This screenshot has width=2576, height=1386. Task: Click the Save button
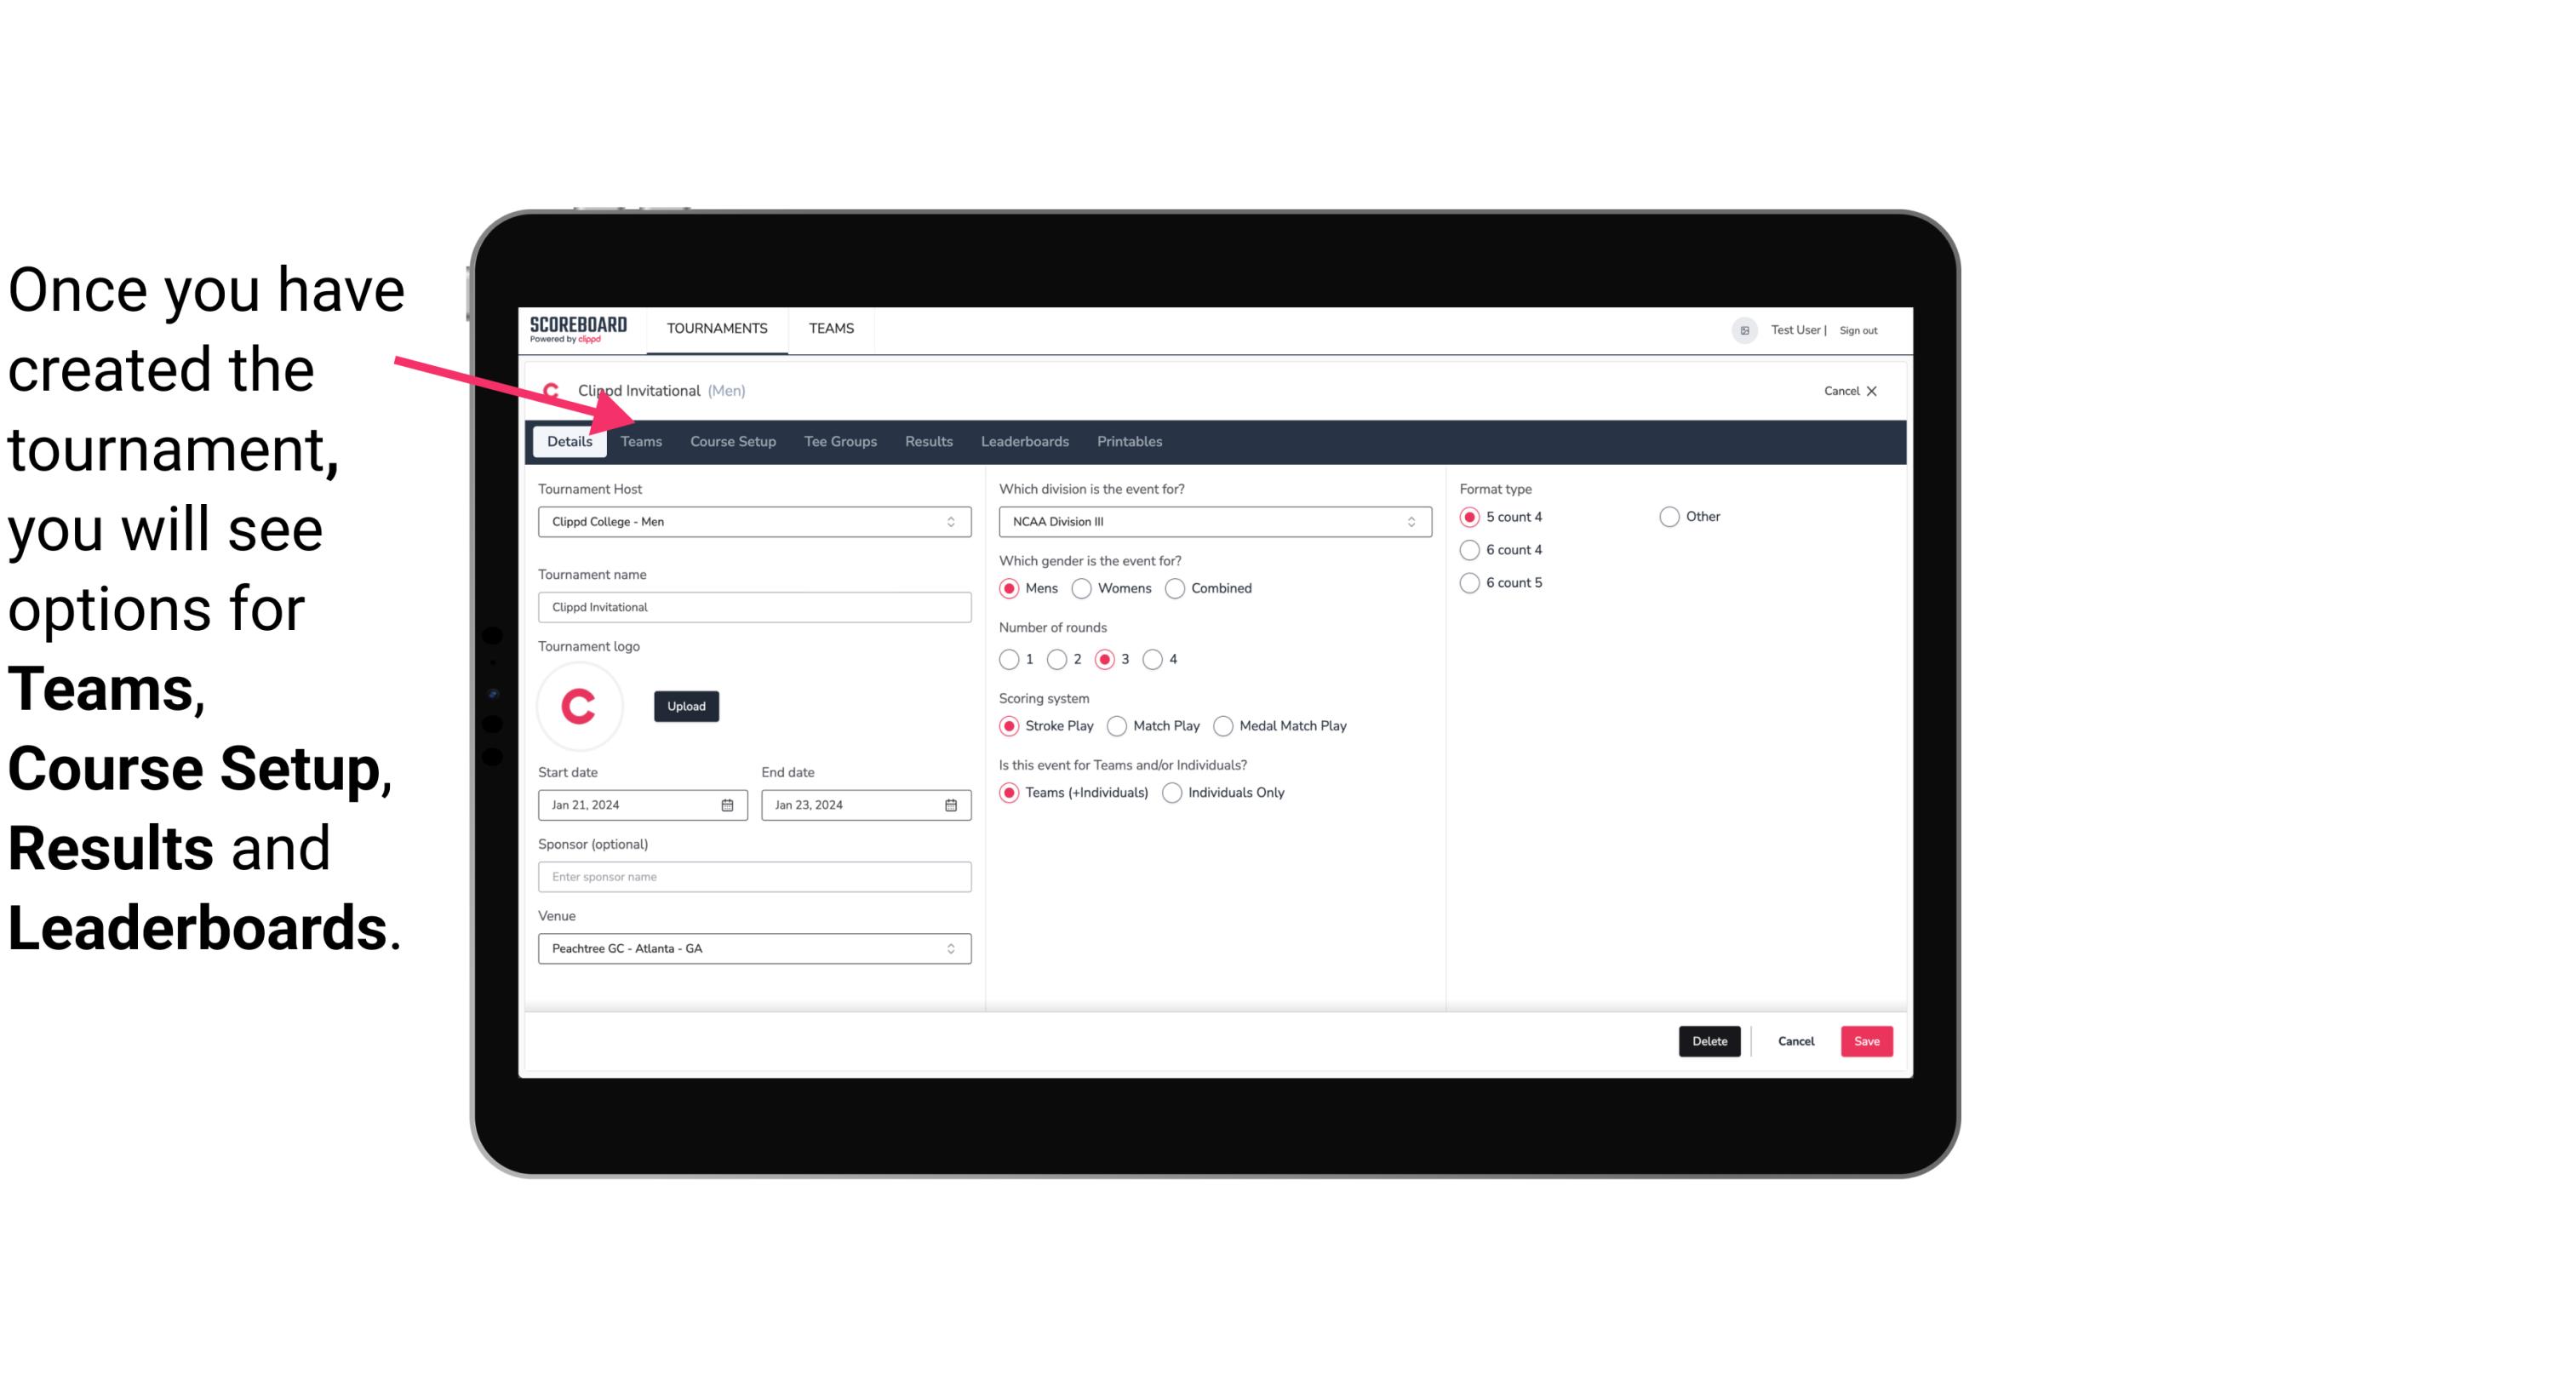[x=1866, y=1039]
